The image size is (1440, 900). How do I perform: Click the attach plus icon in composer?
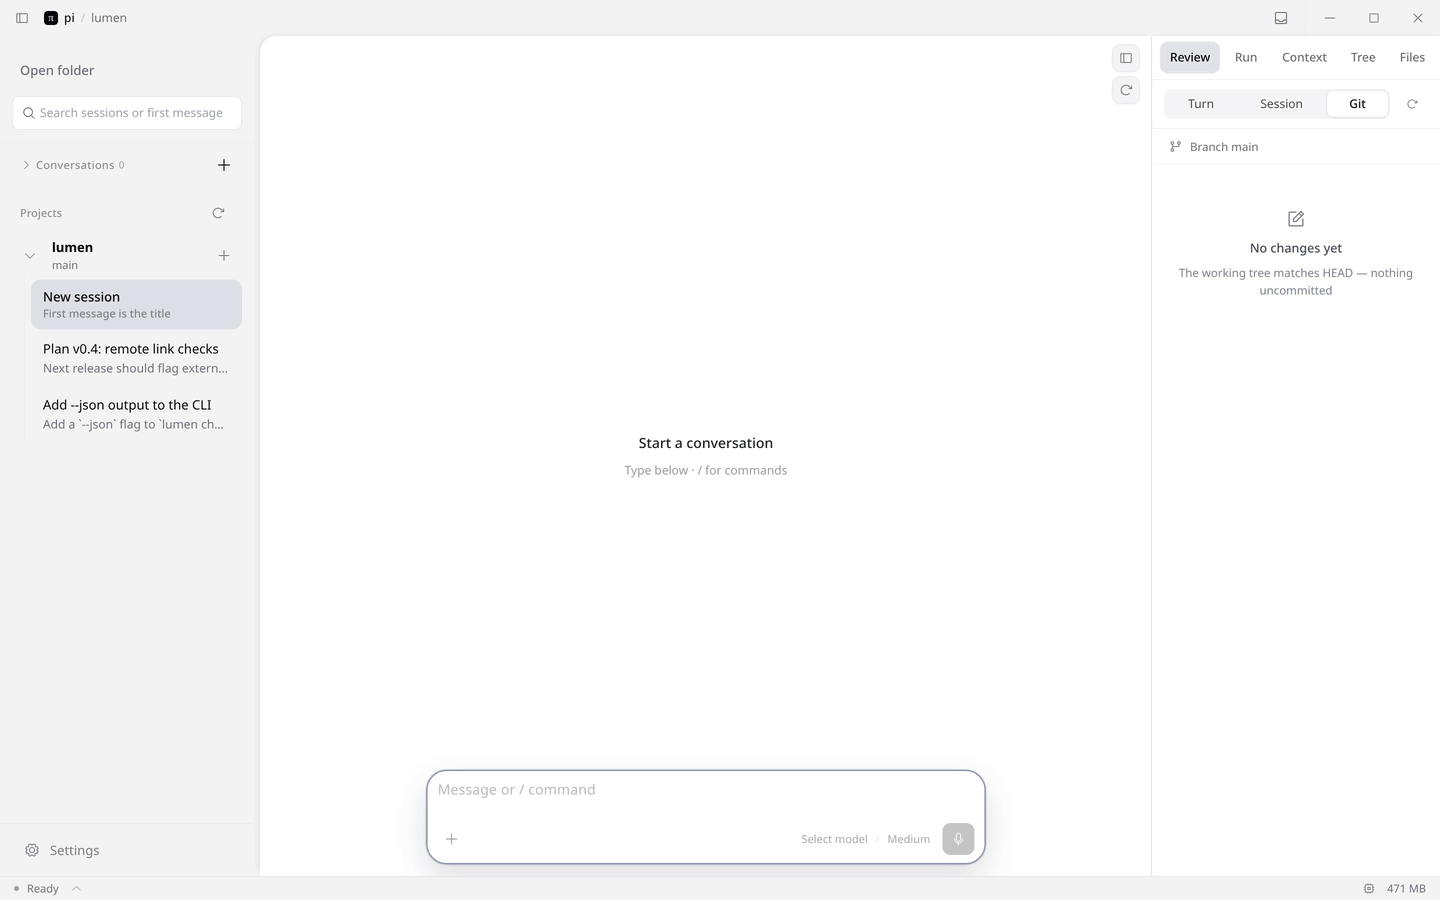[451, 839]
